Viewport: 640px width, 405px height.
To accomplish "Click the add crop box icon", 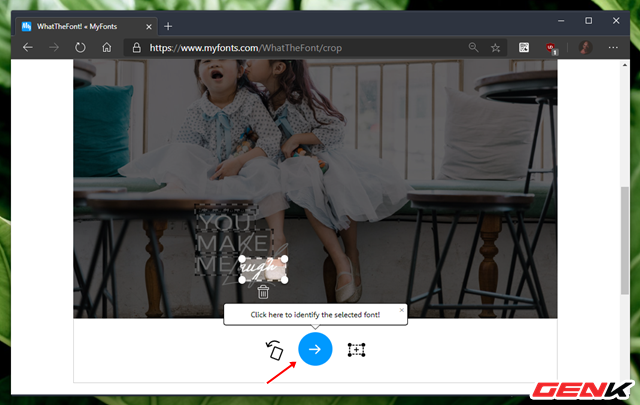I will click(356, 350).
